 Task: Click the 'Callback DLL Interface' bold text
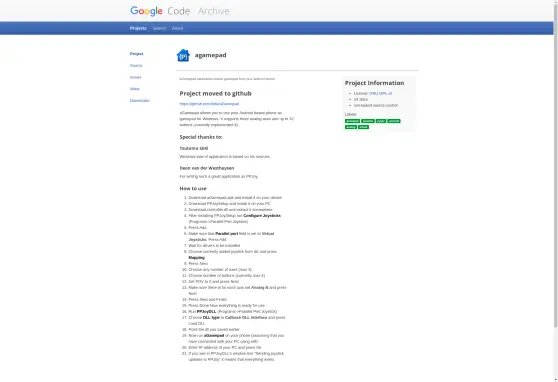(246, 317)
